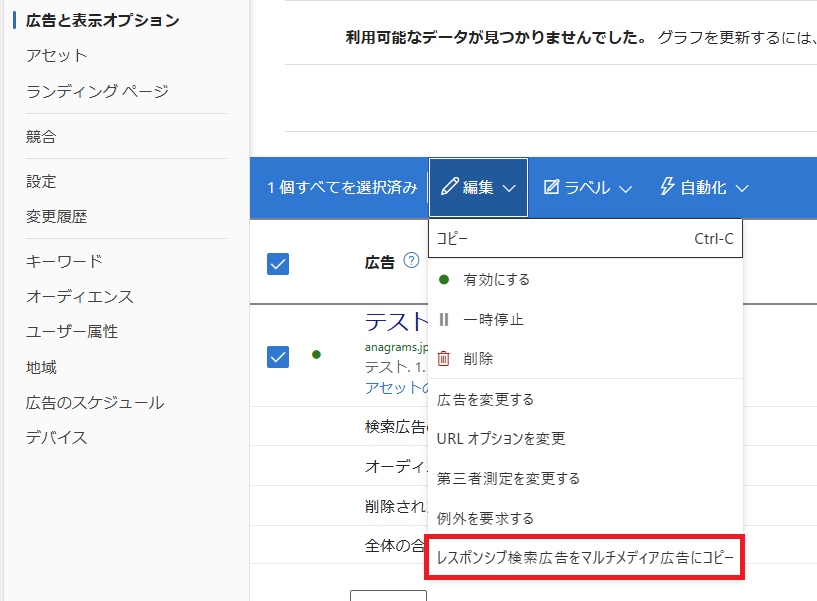The height and width of the screenshot is (601, 817).
Task: Collapse the 編集 dropdown chevron
Action: pos(509,188)
